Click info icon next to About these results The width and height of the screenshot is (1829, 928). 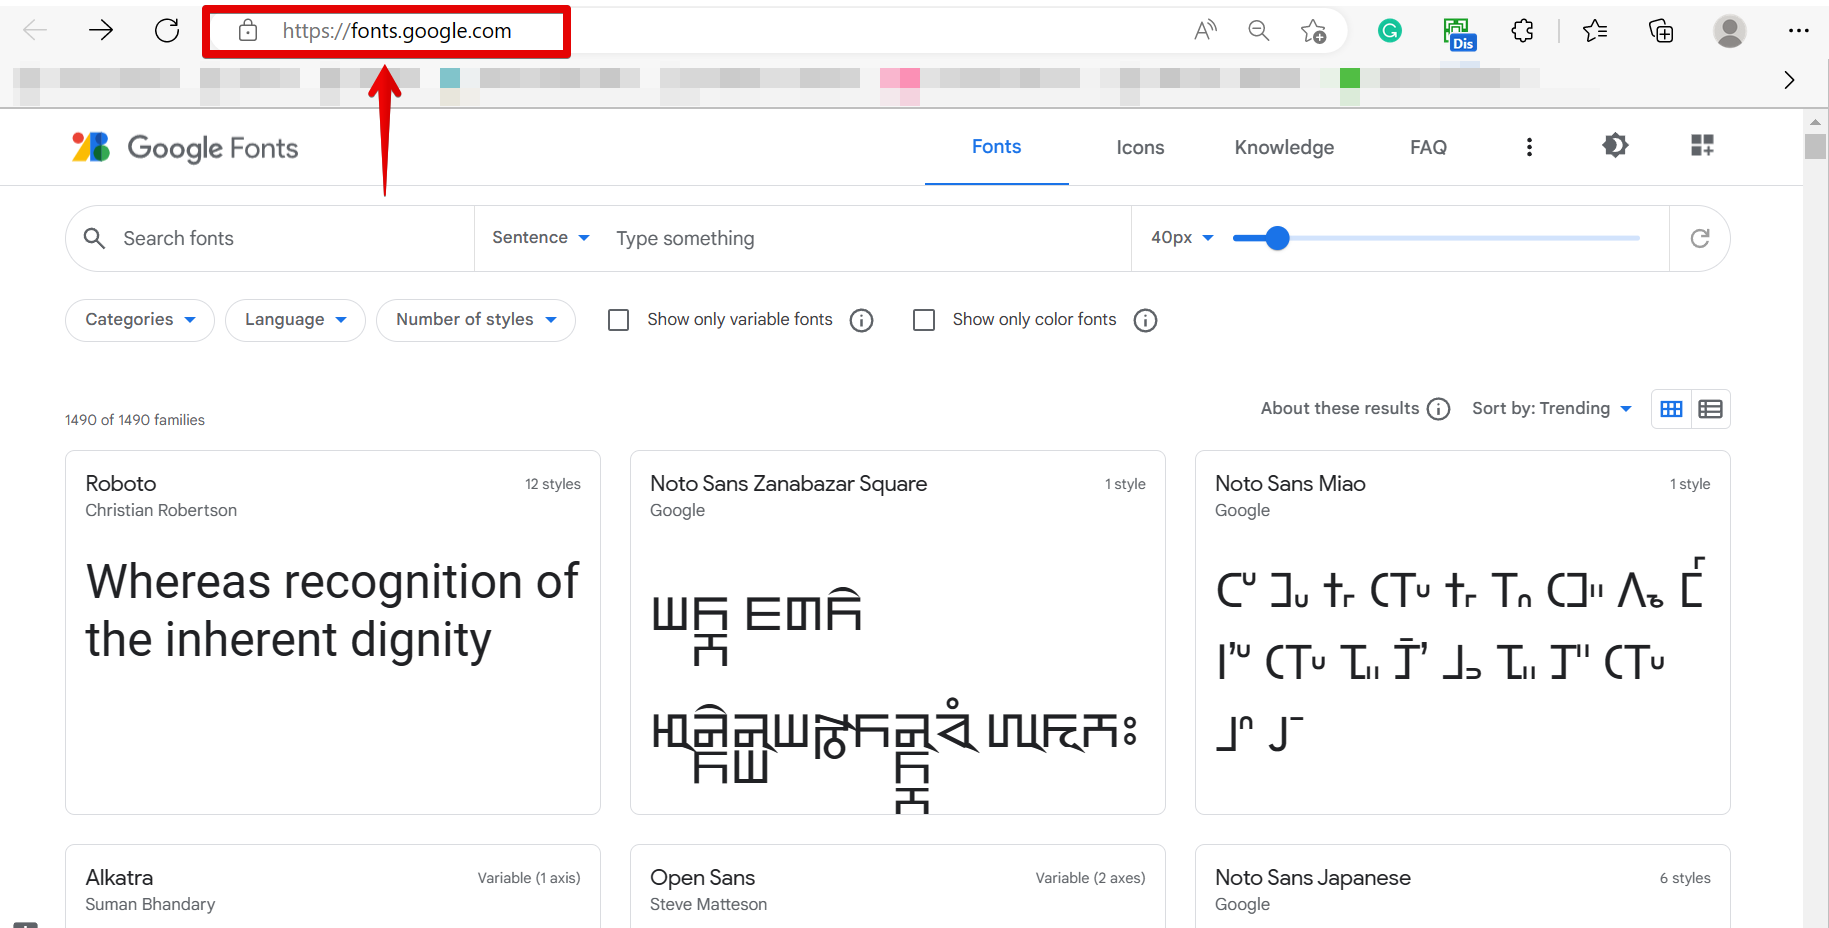pos(1438,409)
